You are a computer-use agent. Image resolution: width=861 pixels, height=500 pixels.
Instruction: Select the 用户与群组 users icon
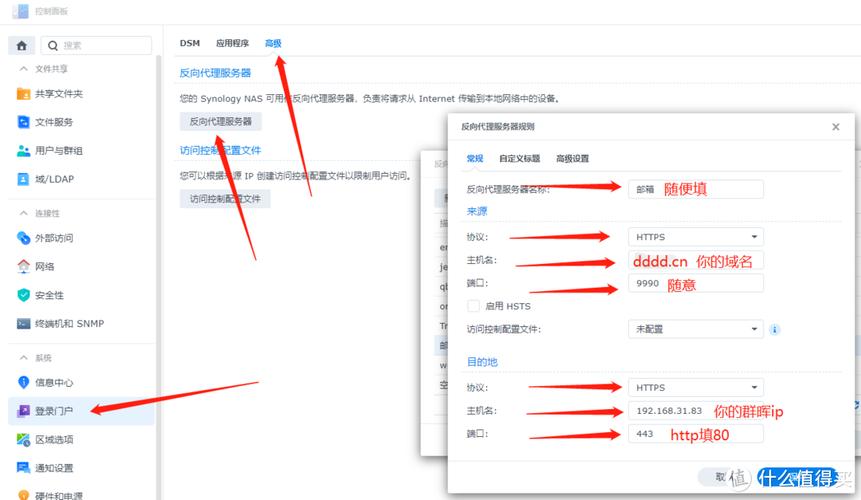pyautogui.click(x=24, y=151)
